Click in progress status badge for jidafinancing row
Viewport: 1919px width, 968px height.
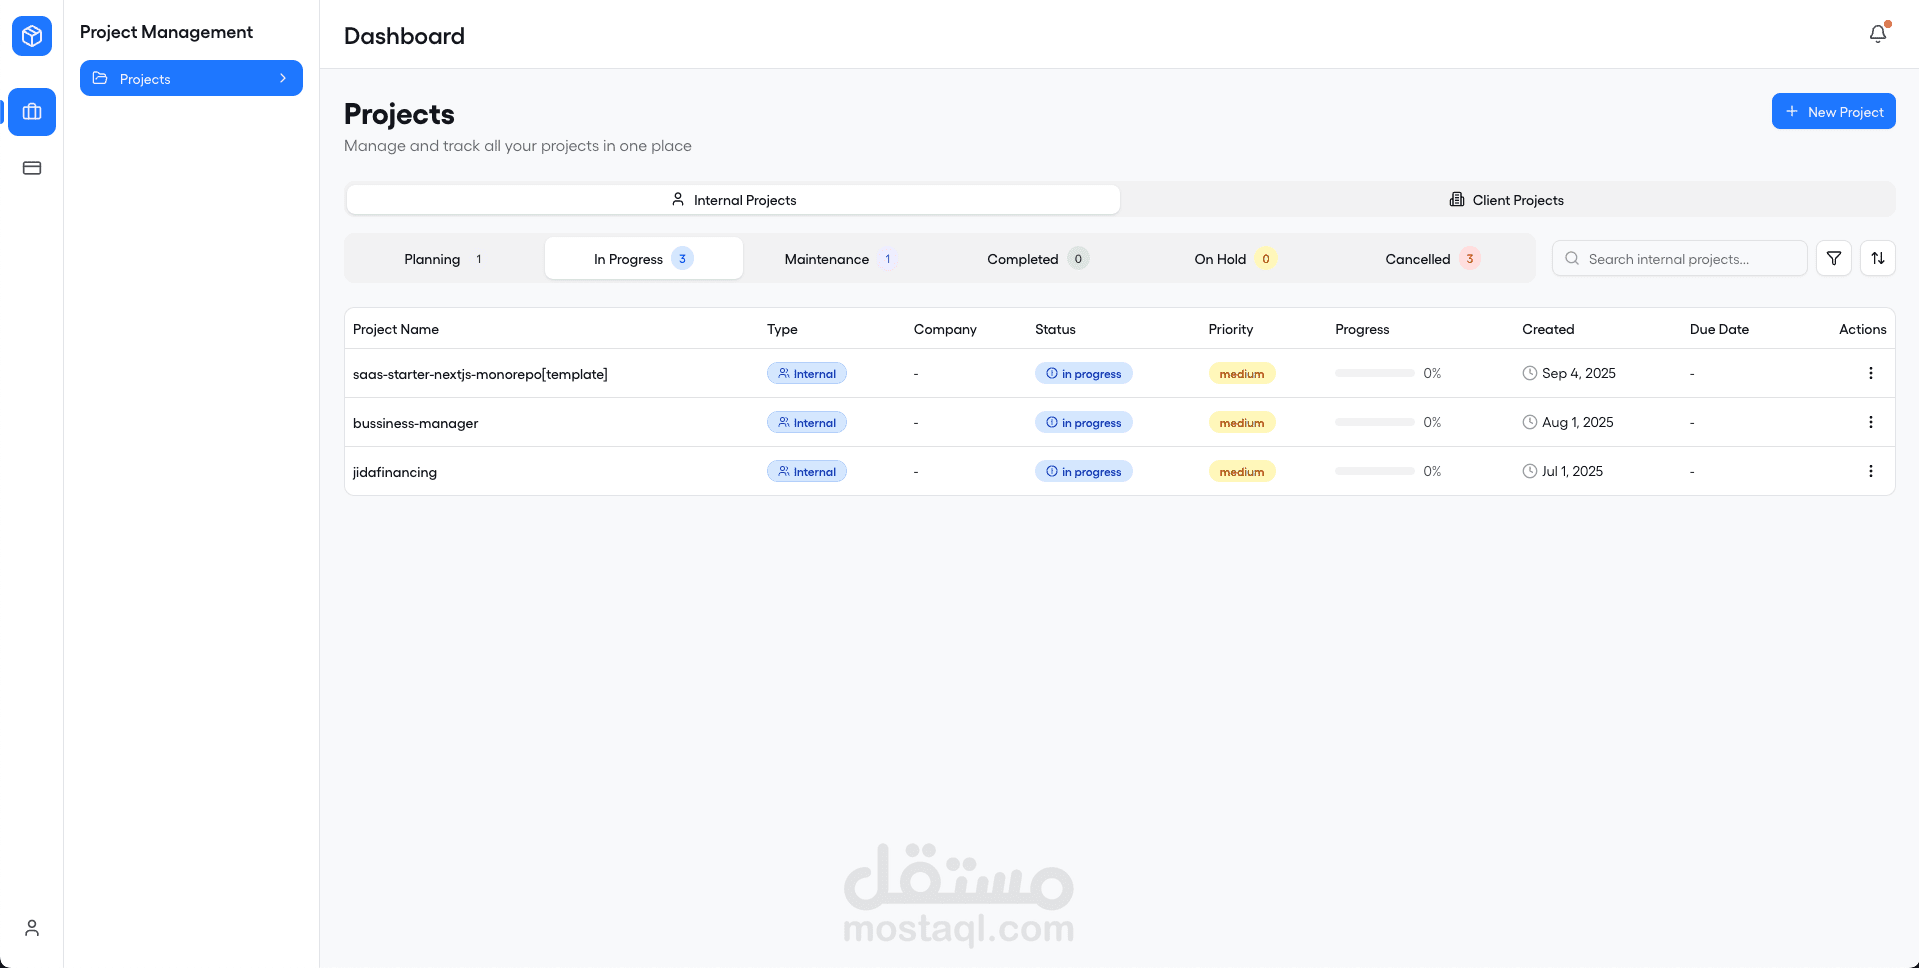click(1083, 471)
